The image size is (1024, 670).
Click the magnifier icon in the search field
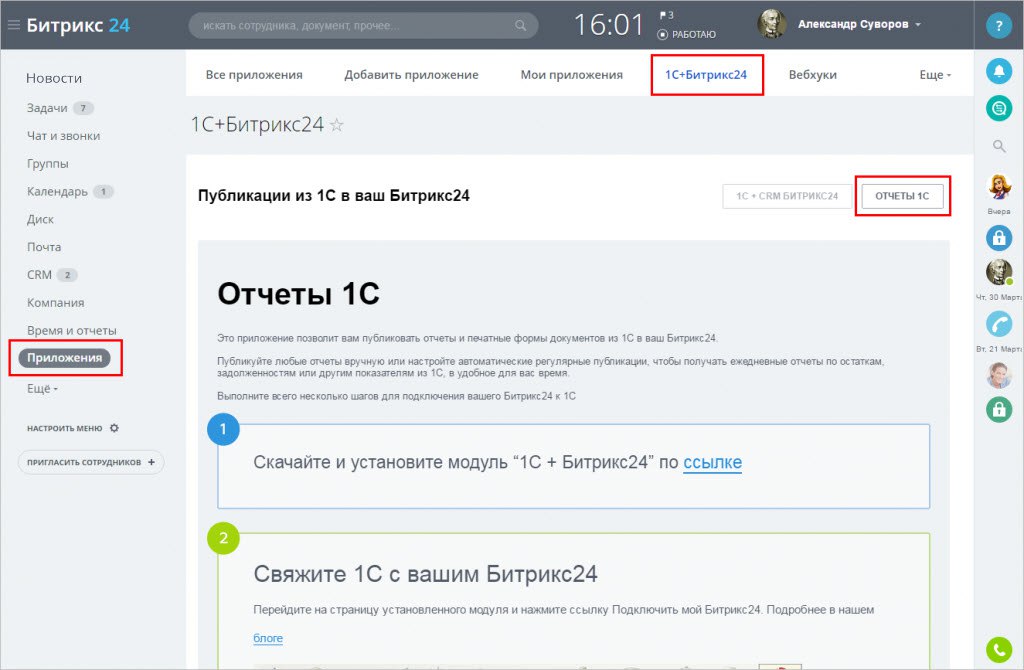pos(520,25)
